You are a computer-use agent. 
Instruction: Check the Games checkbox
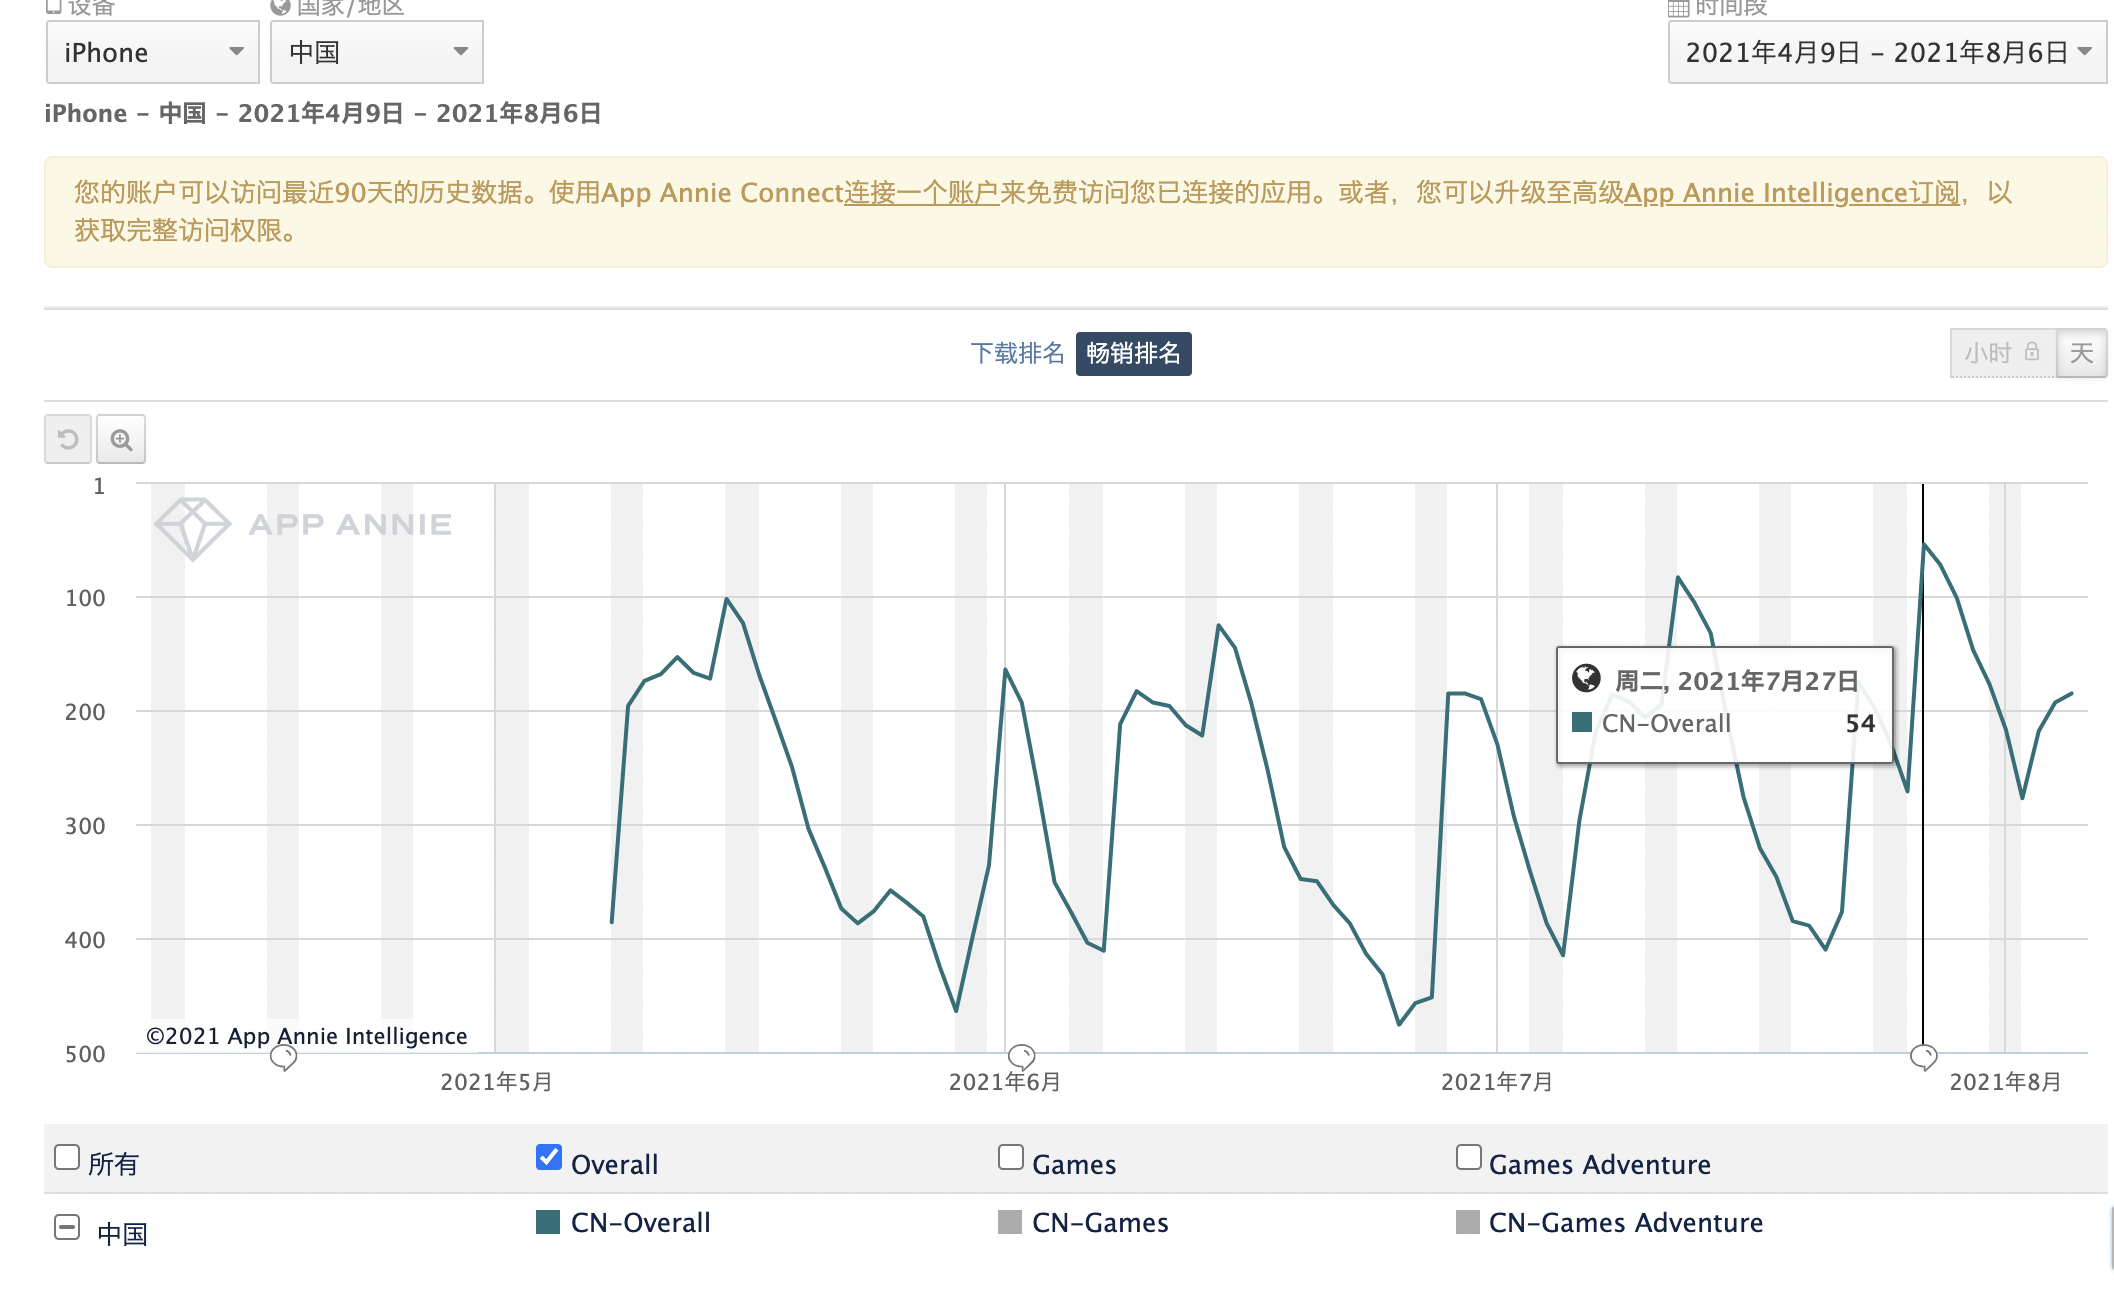[x=1011, y=1157]
